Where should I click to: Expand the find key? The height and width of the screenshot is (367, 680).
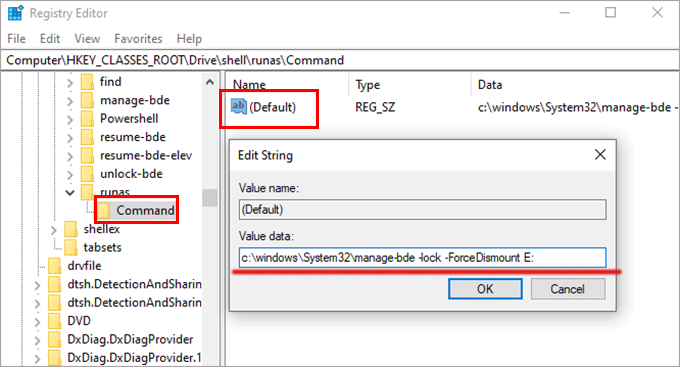(70, 82)
